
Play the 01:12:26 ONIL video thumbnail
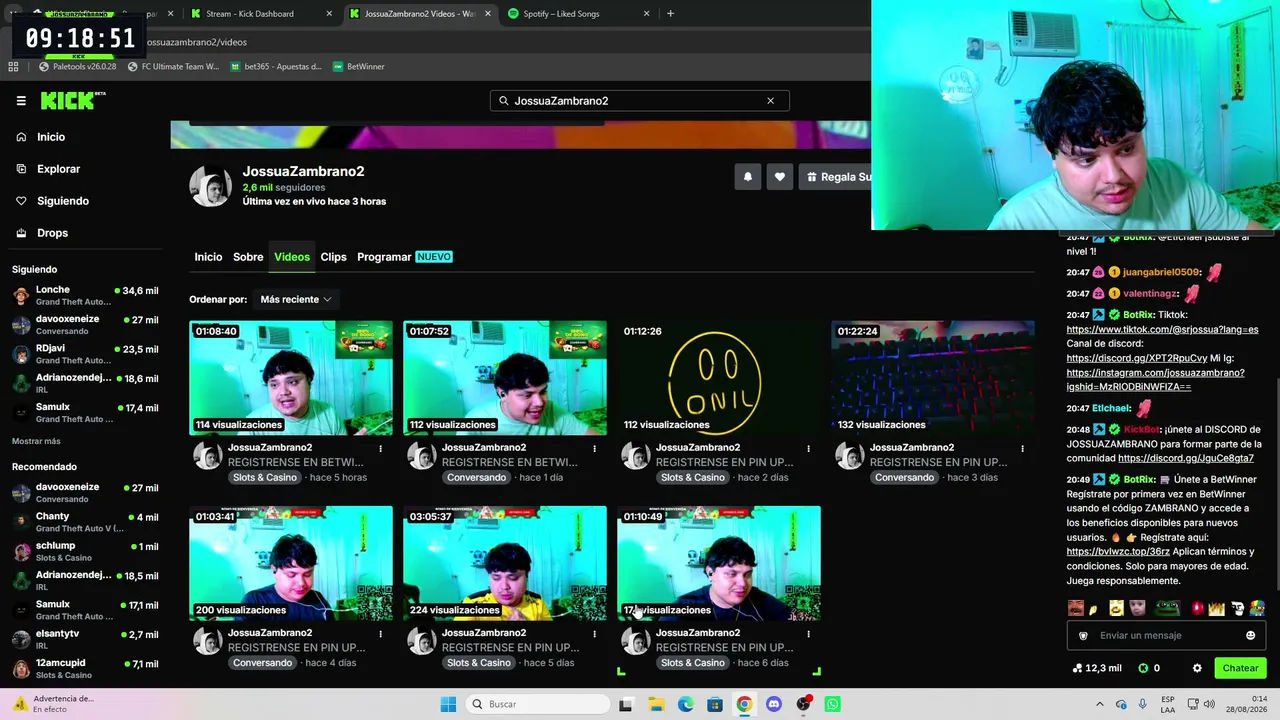(719, 378)
